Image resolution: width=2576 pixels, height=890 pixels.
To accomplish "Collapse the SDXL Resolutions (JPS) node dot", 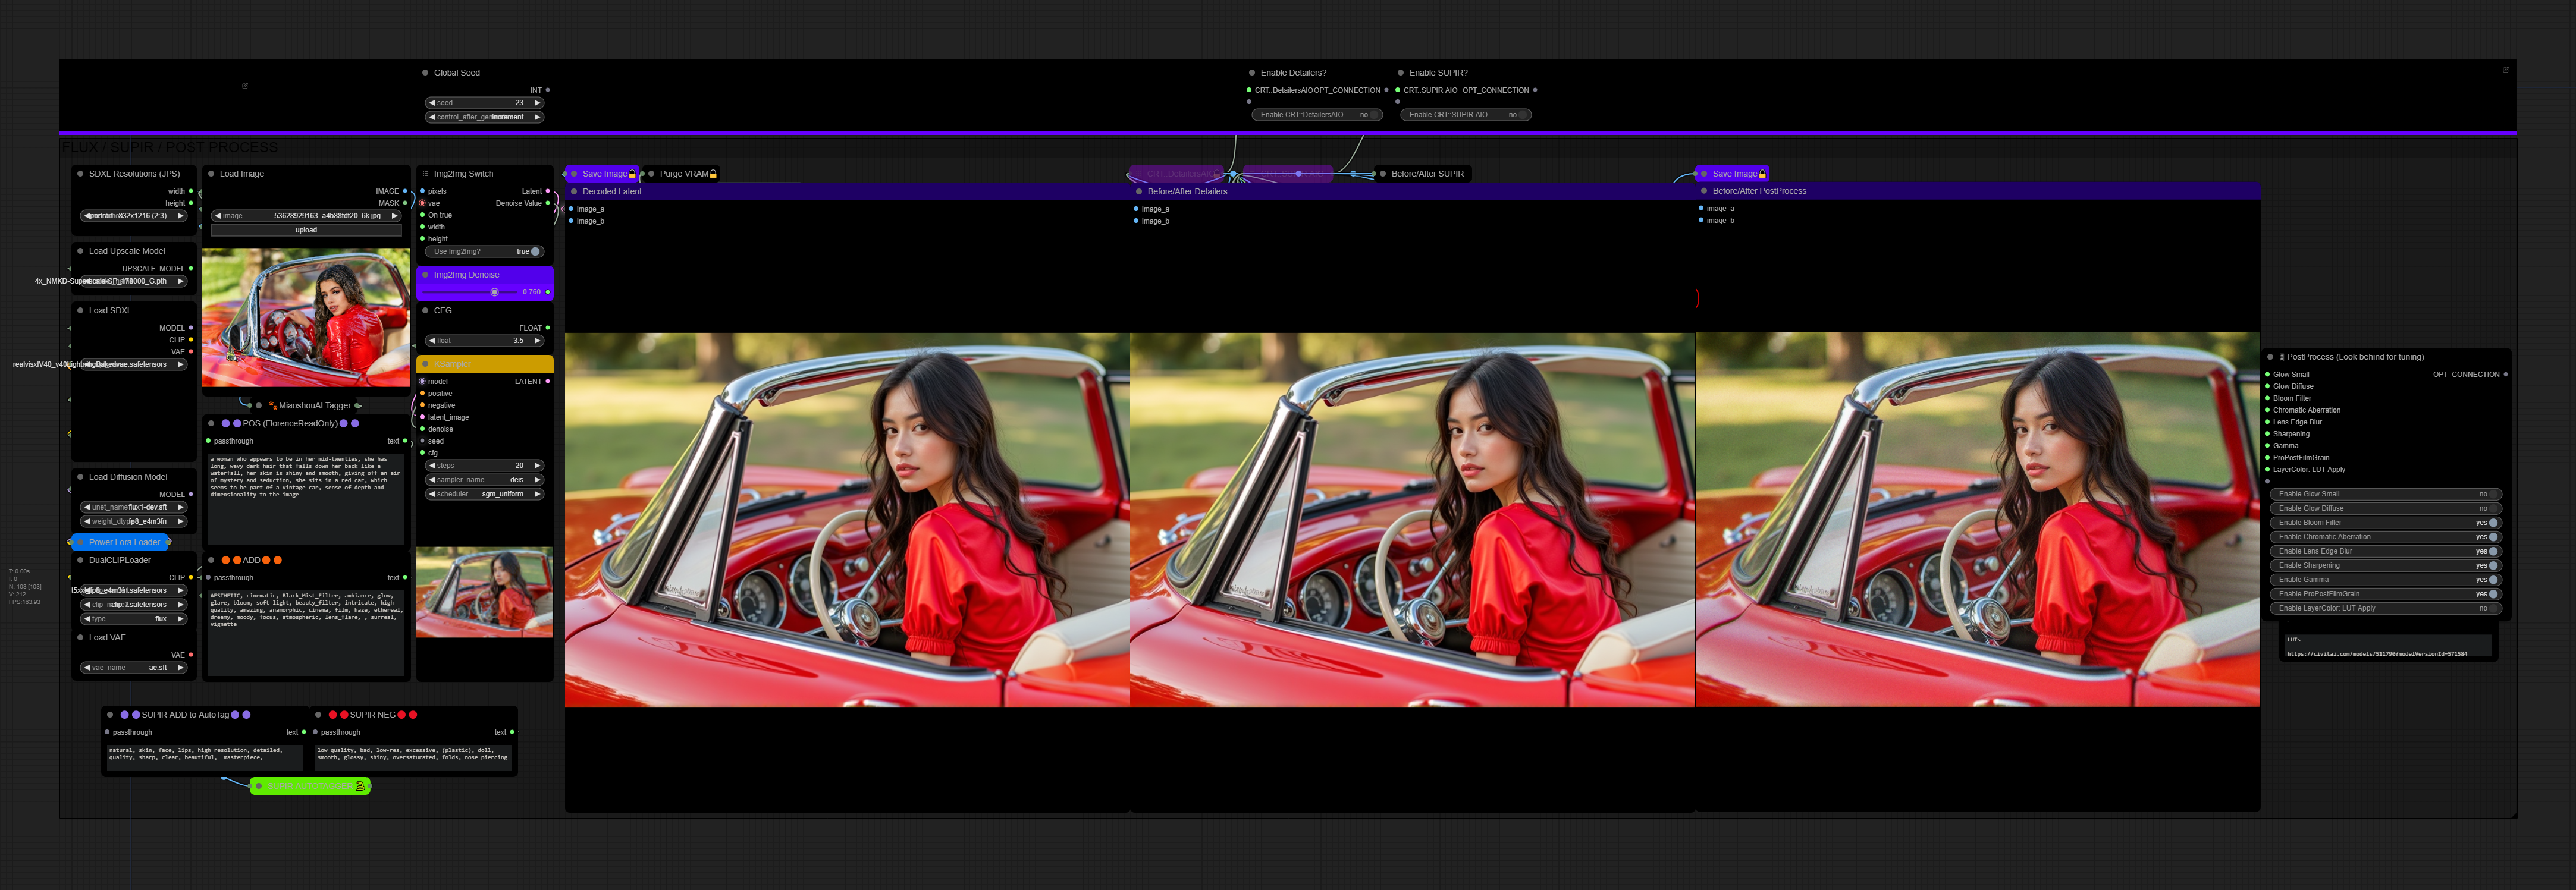I will coord(80,174).
